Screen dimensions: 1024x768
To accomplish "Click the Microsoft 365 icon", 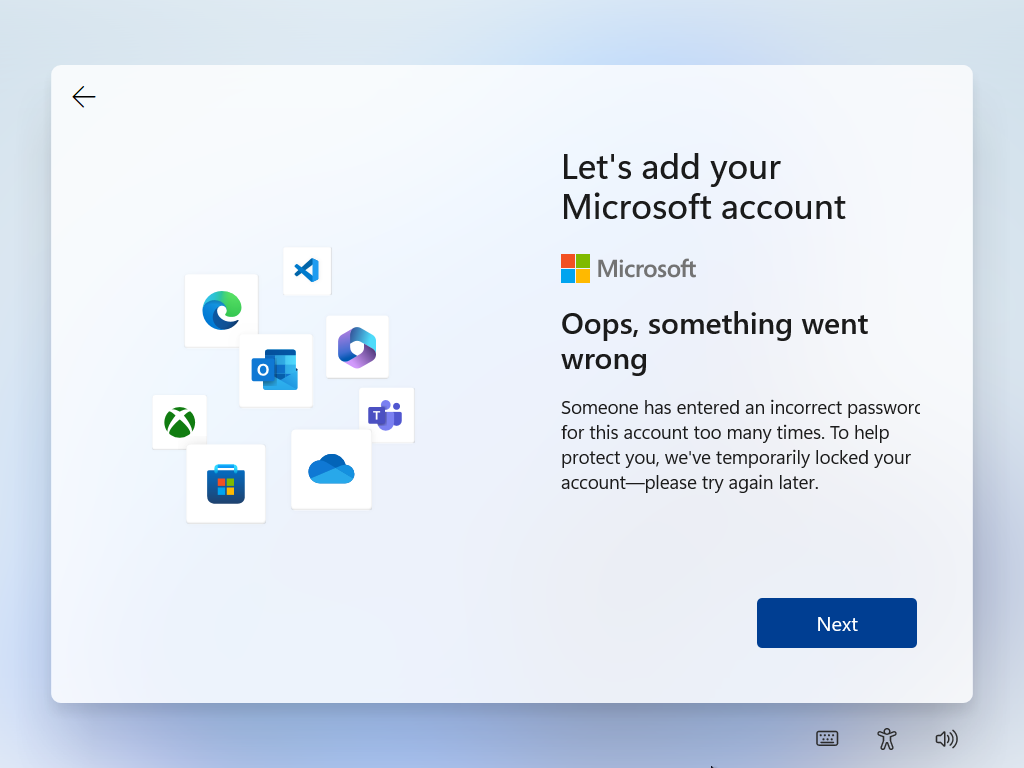I will 357,347.
